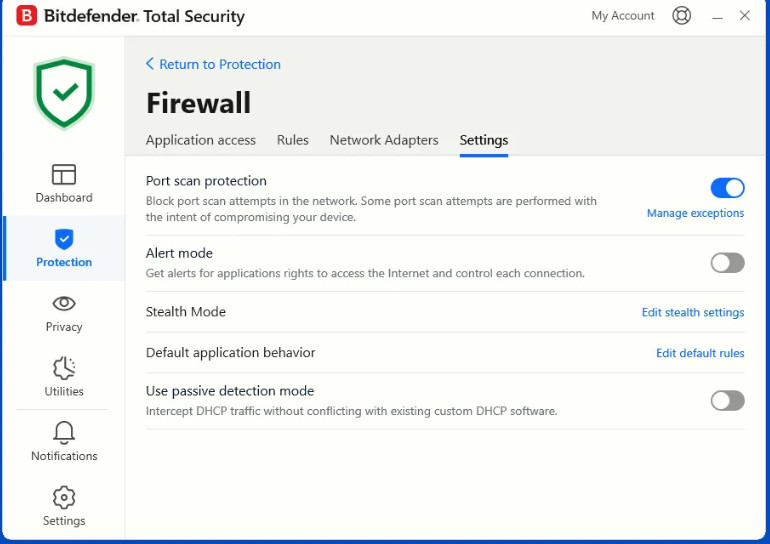Screen dimensions: 770x544
Task: Click the Port scan protection label
Action: click(206, 181)
